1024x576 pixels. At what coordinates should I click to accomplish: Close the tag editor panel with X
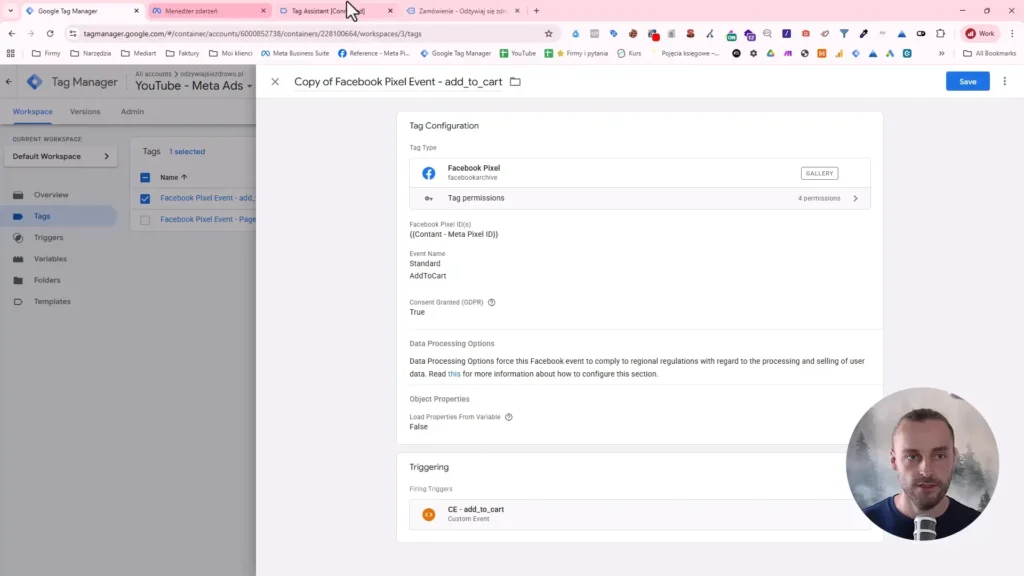(x=275, y=82)
